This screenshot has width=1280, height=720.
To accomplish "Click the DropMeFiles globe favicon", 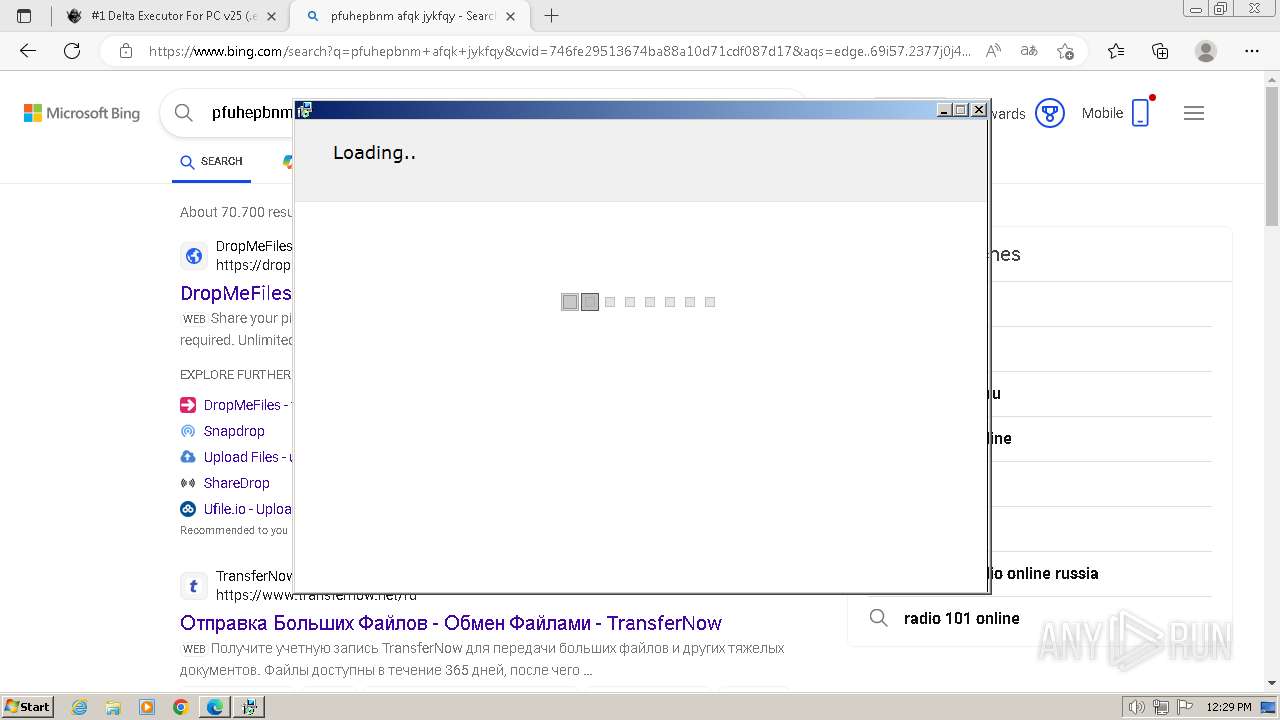I will coord(194,256).
